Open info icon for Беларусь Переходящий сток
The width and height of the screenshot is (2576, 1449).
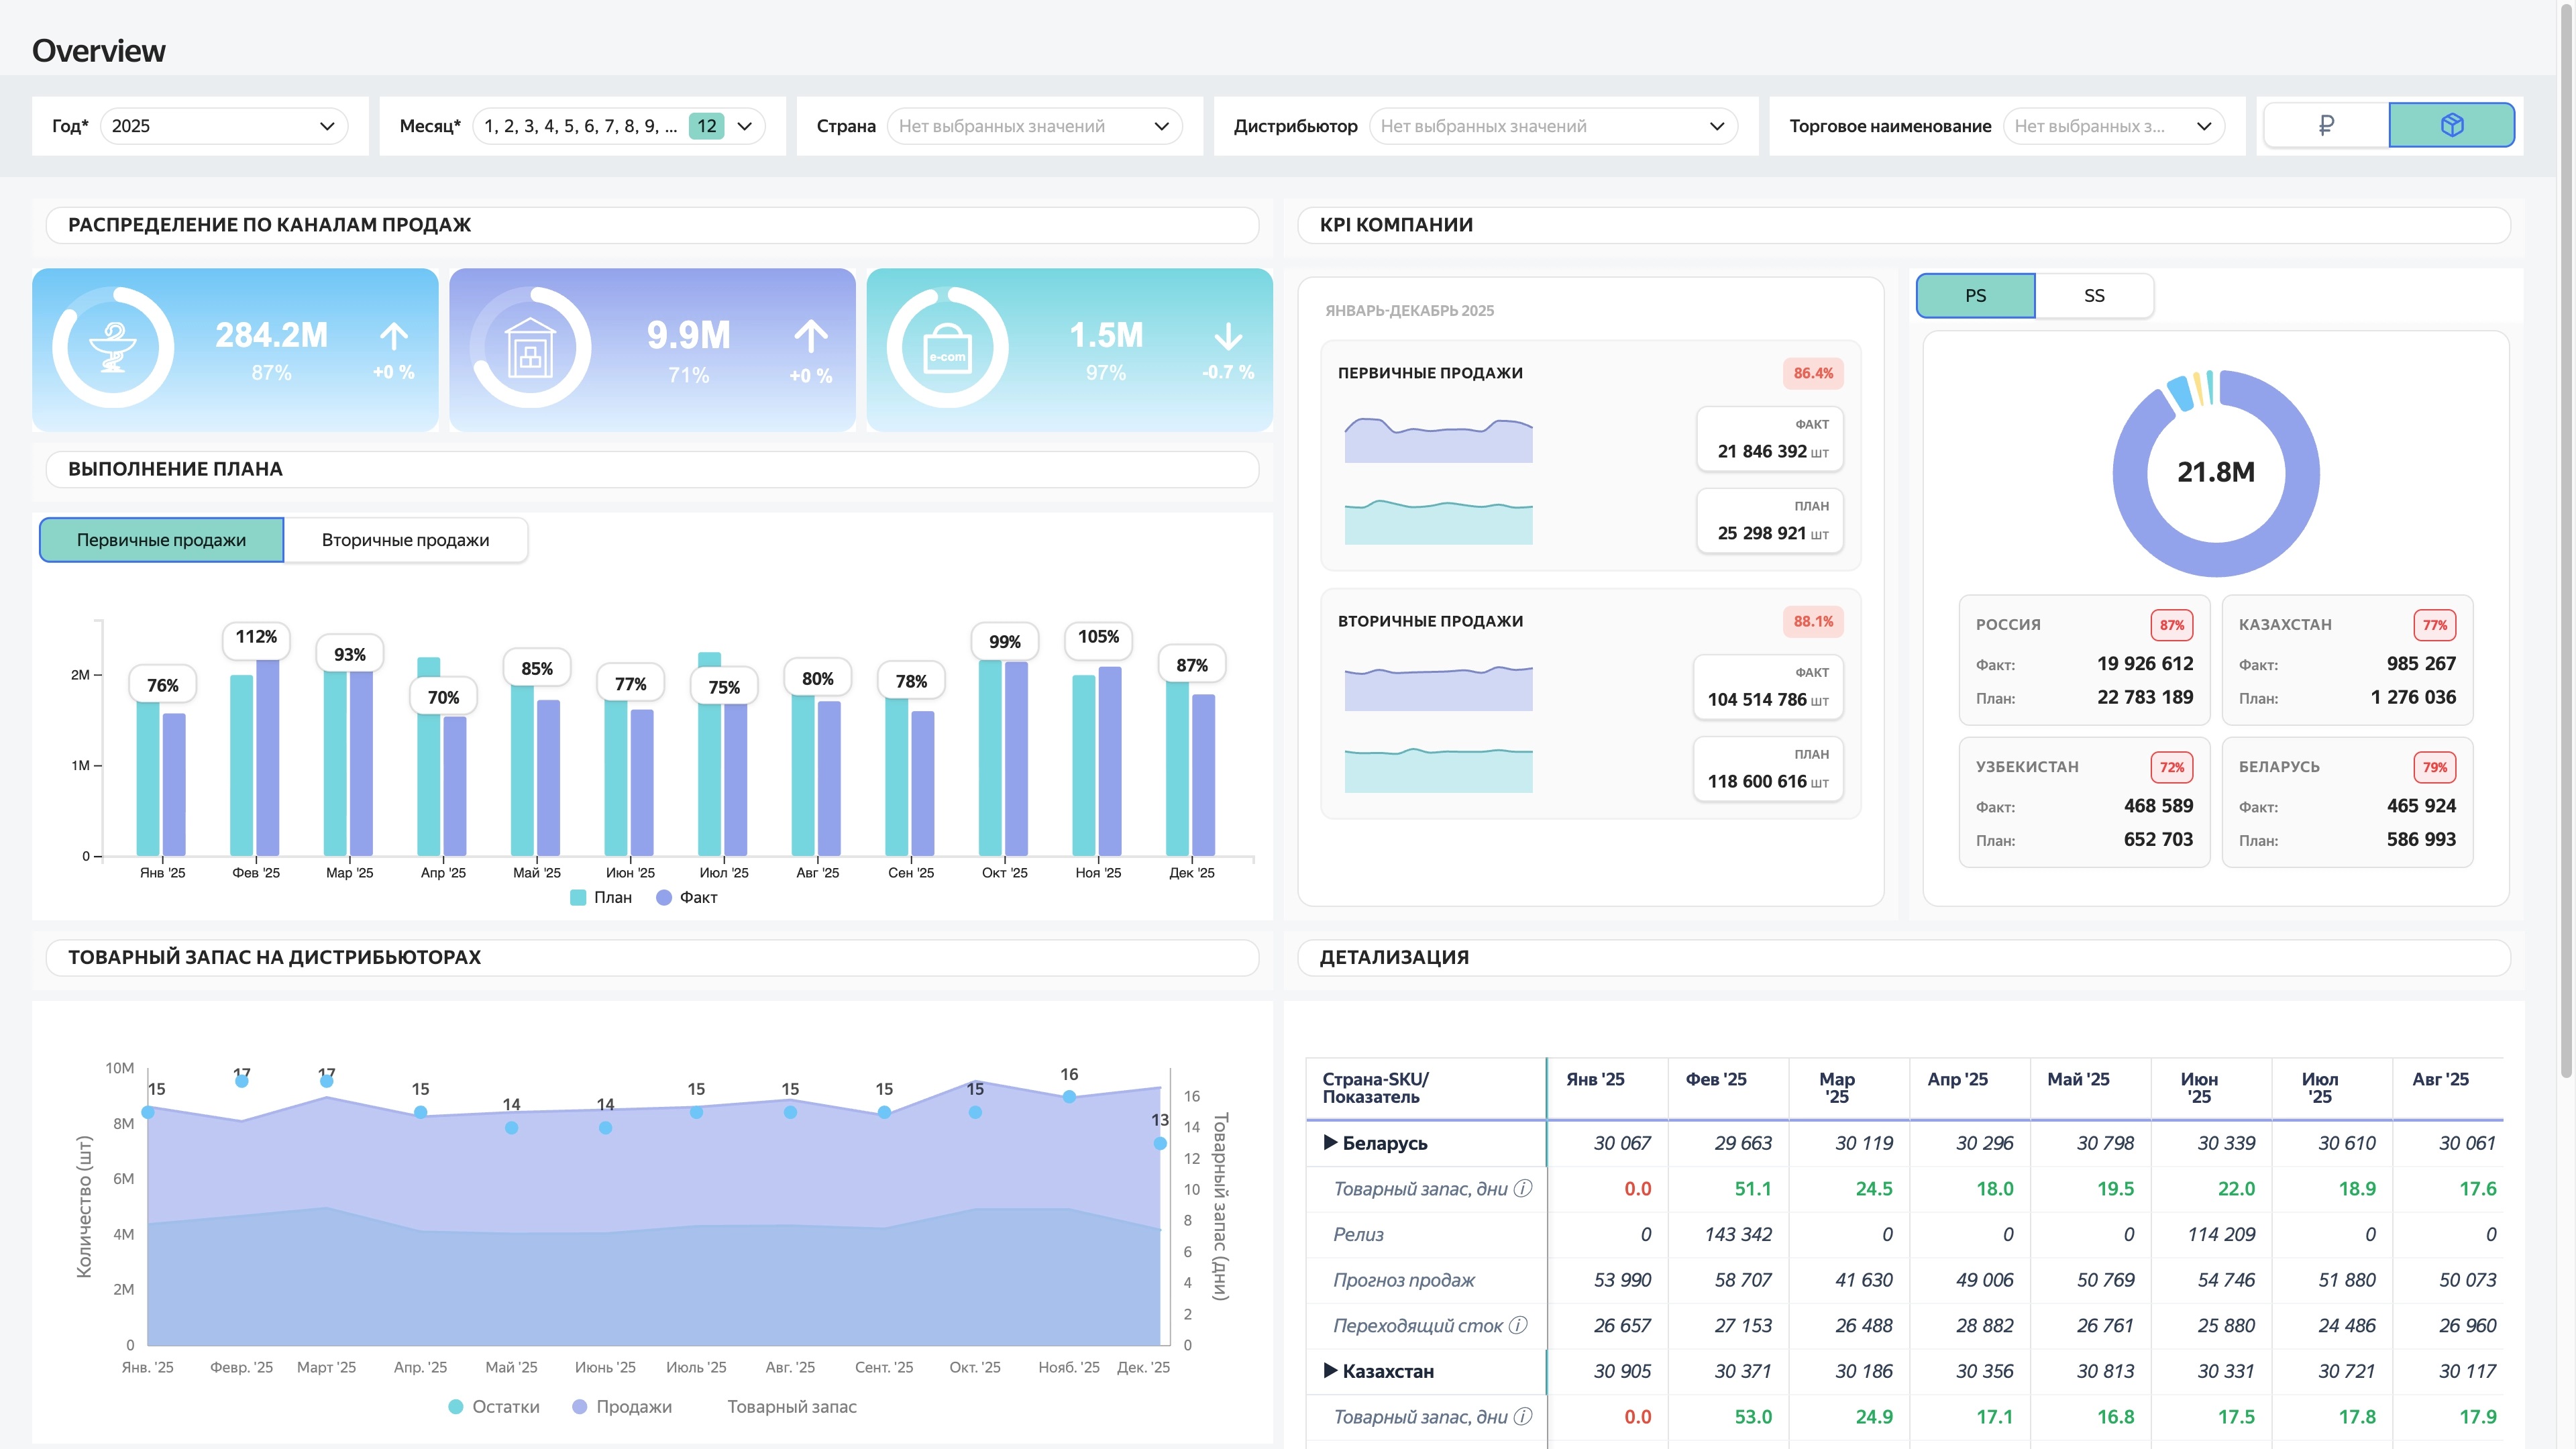coord(1518,1325)
